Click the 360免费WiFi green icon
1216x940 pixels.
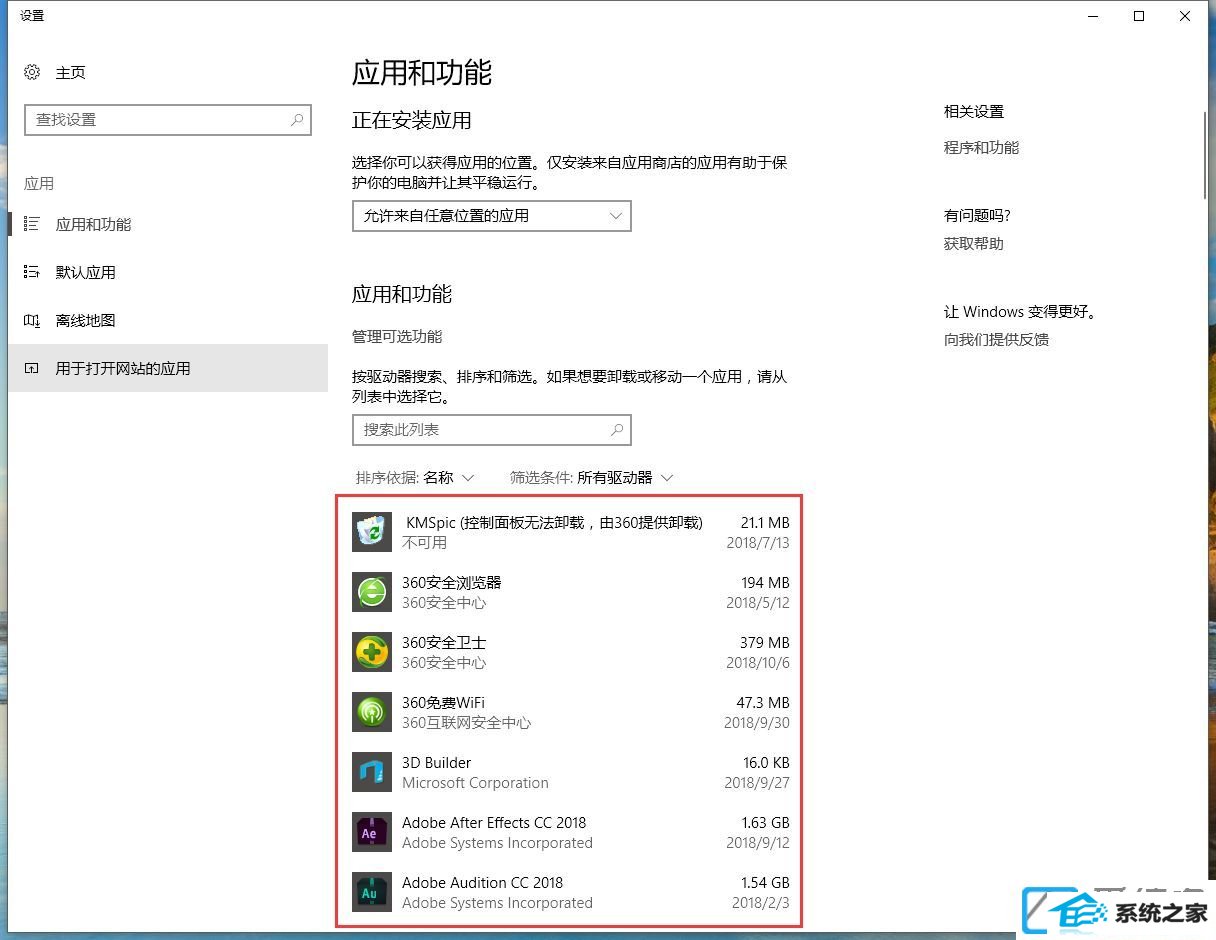pos(372,712)
